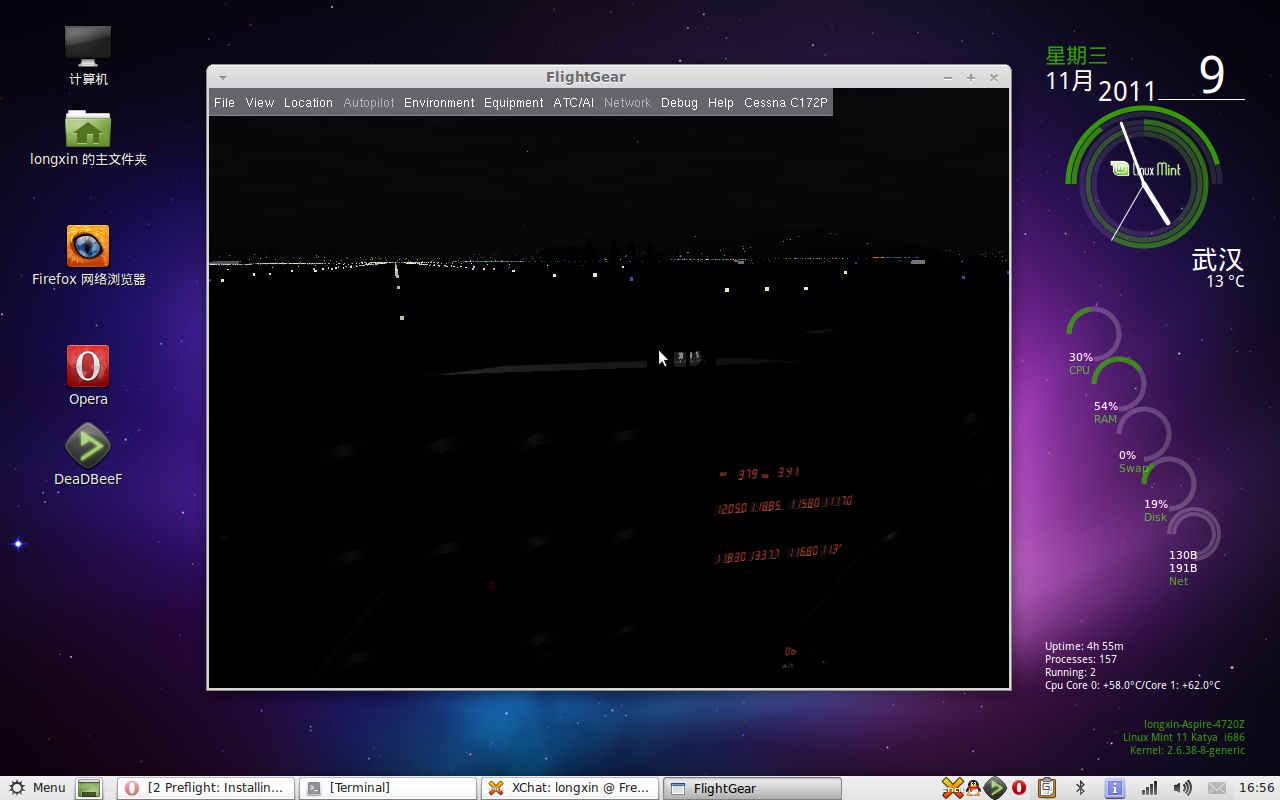Screen dimensions: 1280x800
Task: Open the Cessna C172P menu
Action: coord(786,103)
